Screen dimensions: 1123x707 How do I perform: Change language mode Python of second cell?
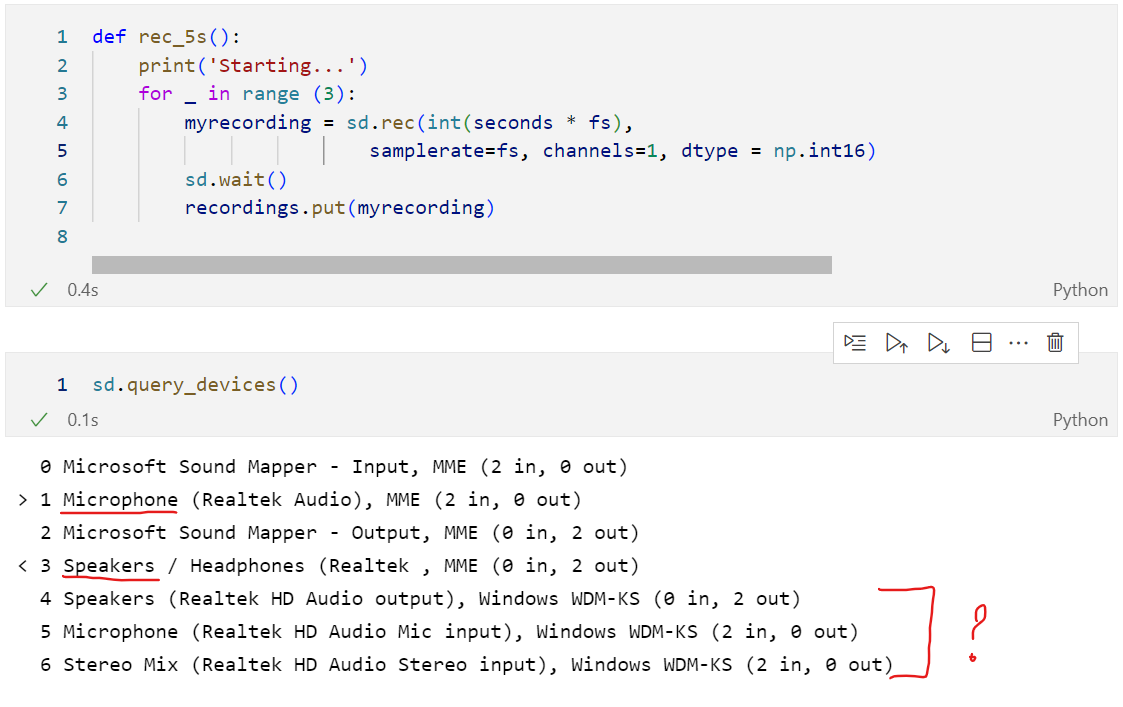click(1080, 419)
